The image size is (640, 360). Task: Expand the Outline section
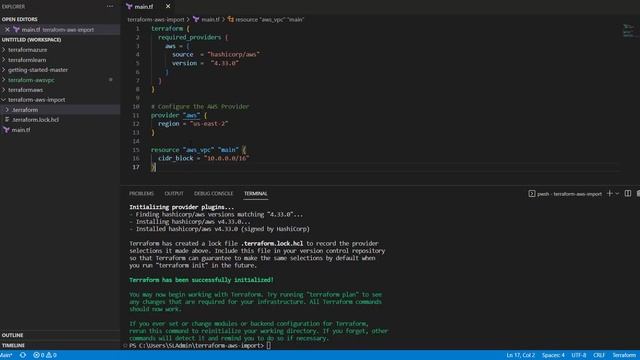click(x=13, y=335)
